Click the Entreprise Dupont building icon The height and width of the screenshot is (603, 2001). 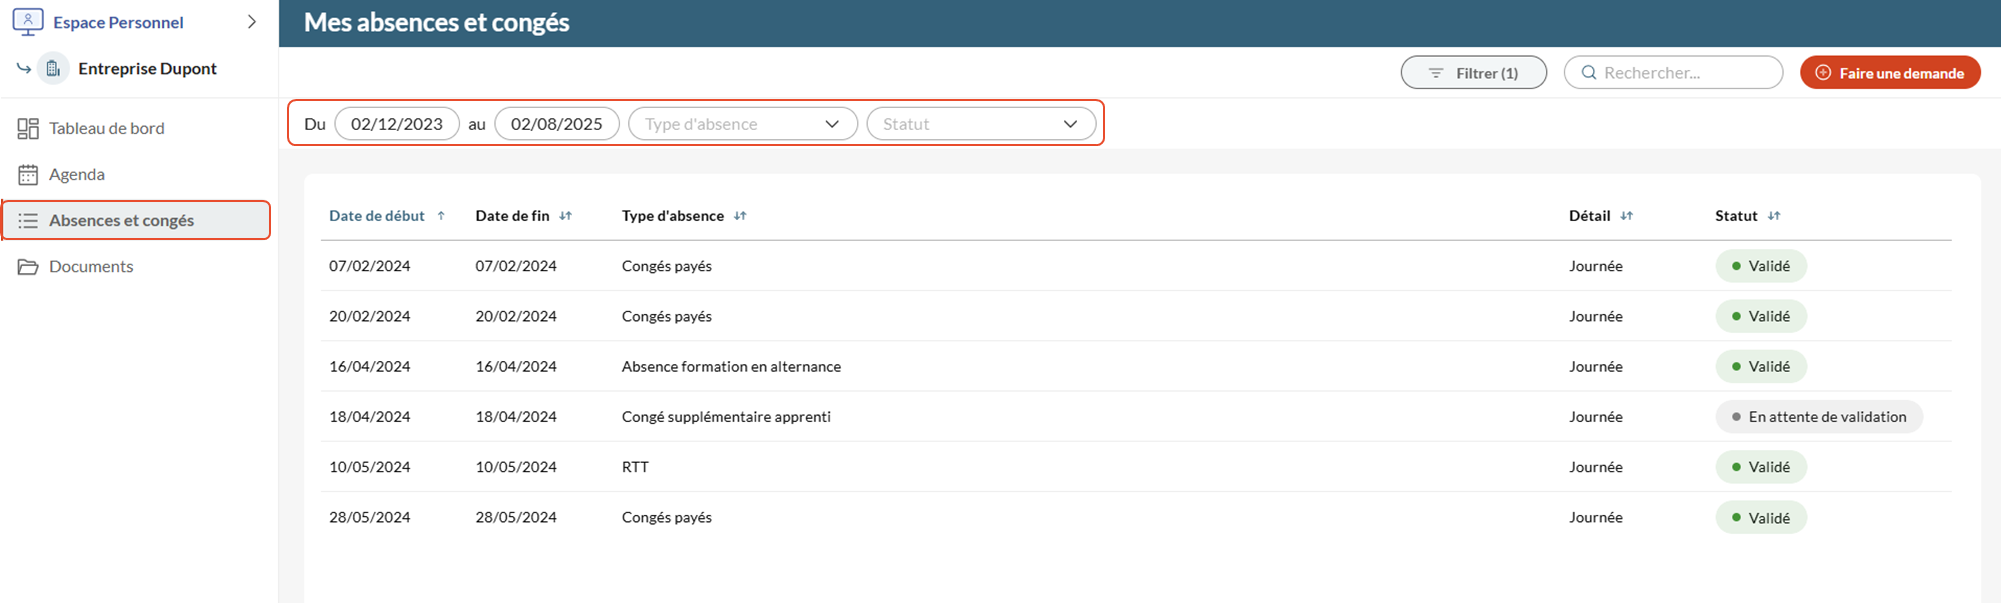click(x=53, y=69)
